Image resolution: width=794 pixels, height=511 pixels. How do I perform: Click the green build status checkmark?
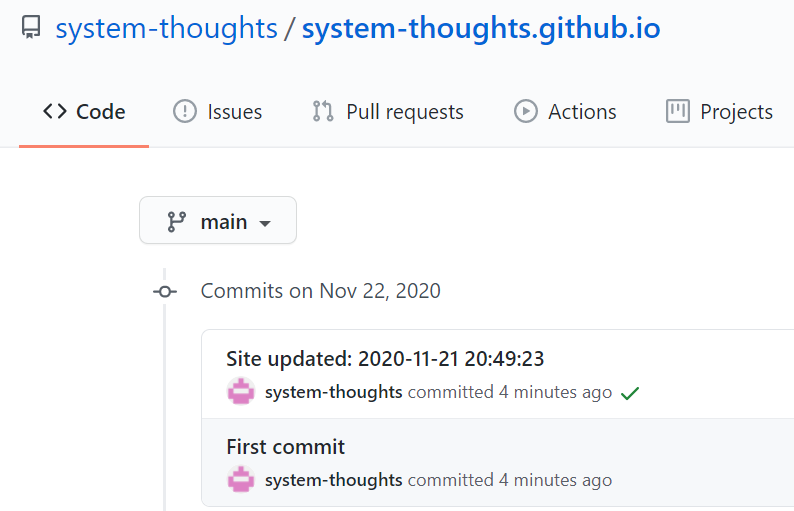point(630,393)
